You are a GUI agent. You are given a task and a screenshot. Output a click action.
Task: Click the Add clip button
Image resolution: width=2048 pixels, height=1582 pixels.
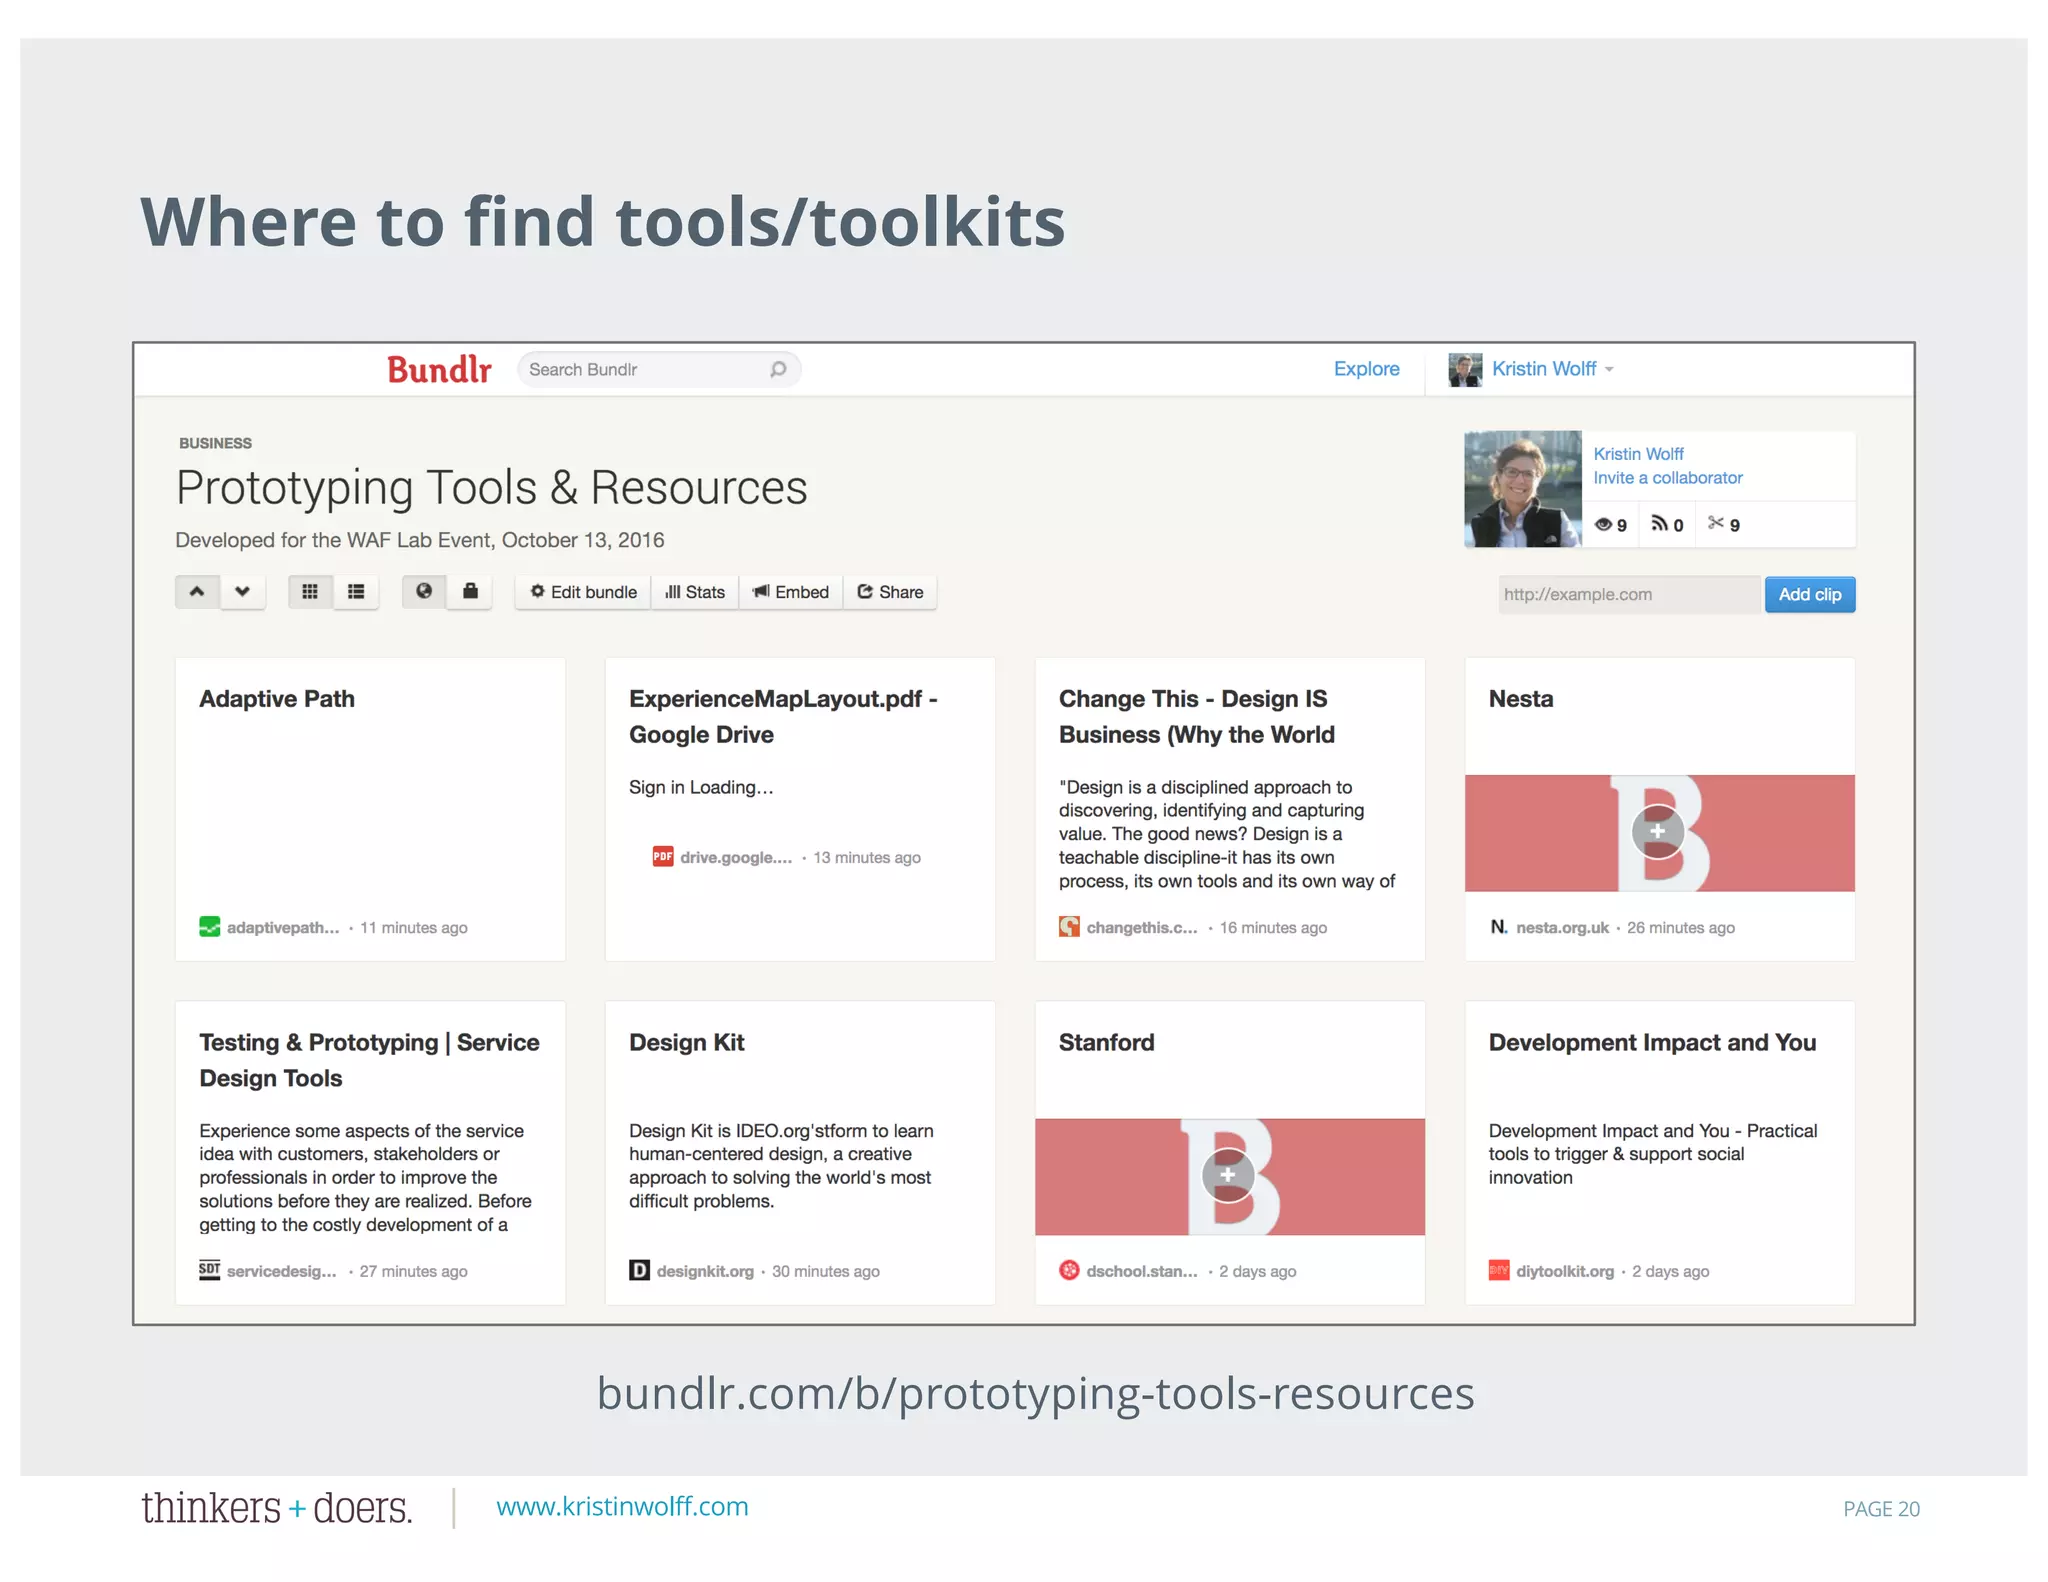click(x=1810, y=595)
